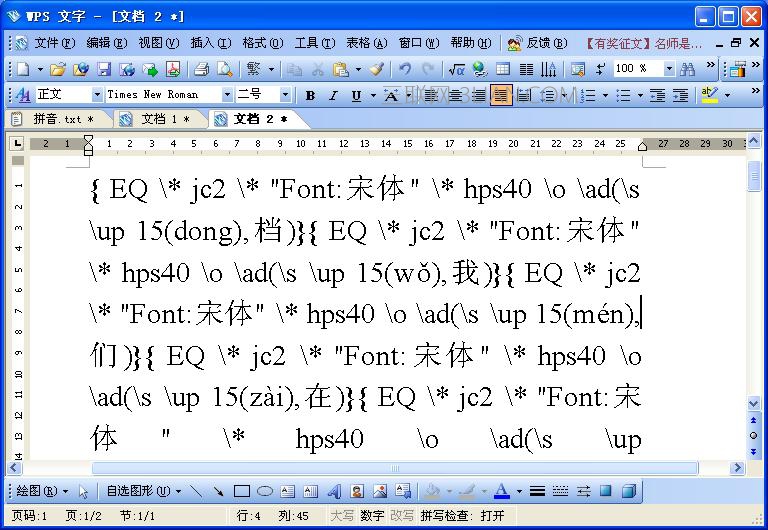The width and height of the screenshot is (768, 530).
Task: Select the rectangle shape drawing tool
Action: coord(241,491)
